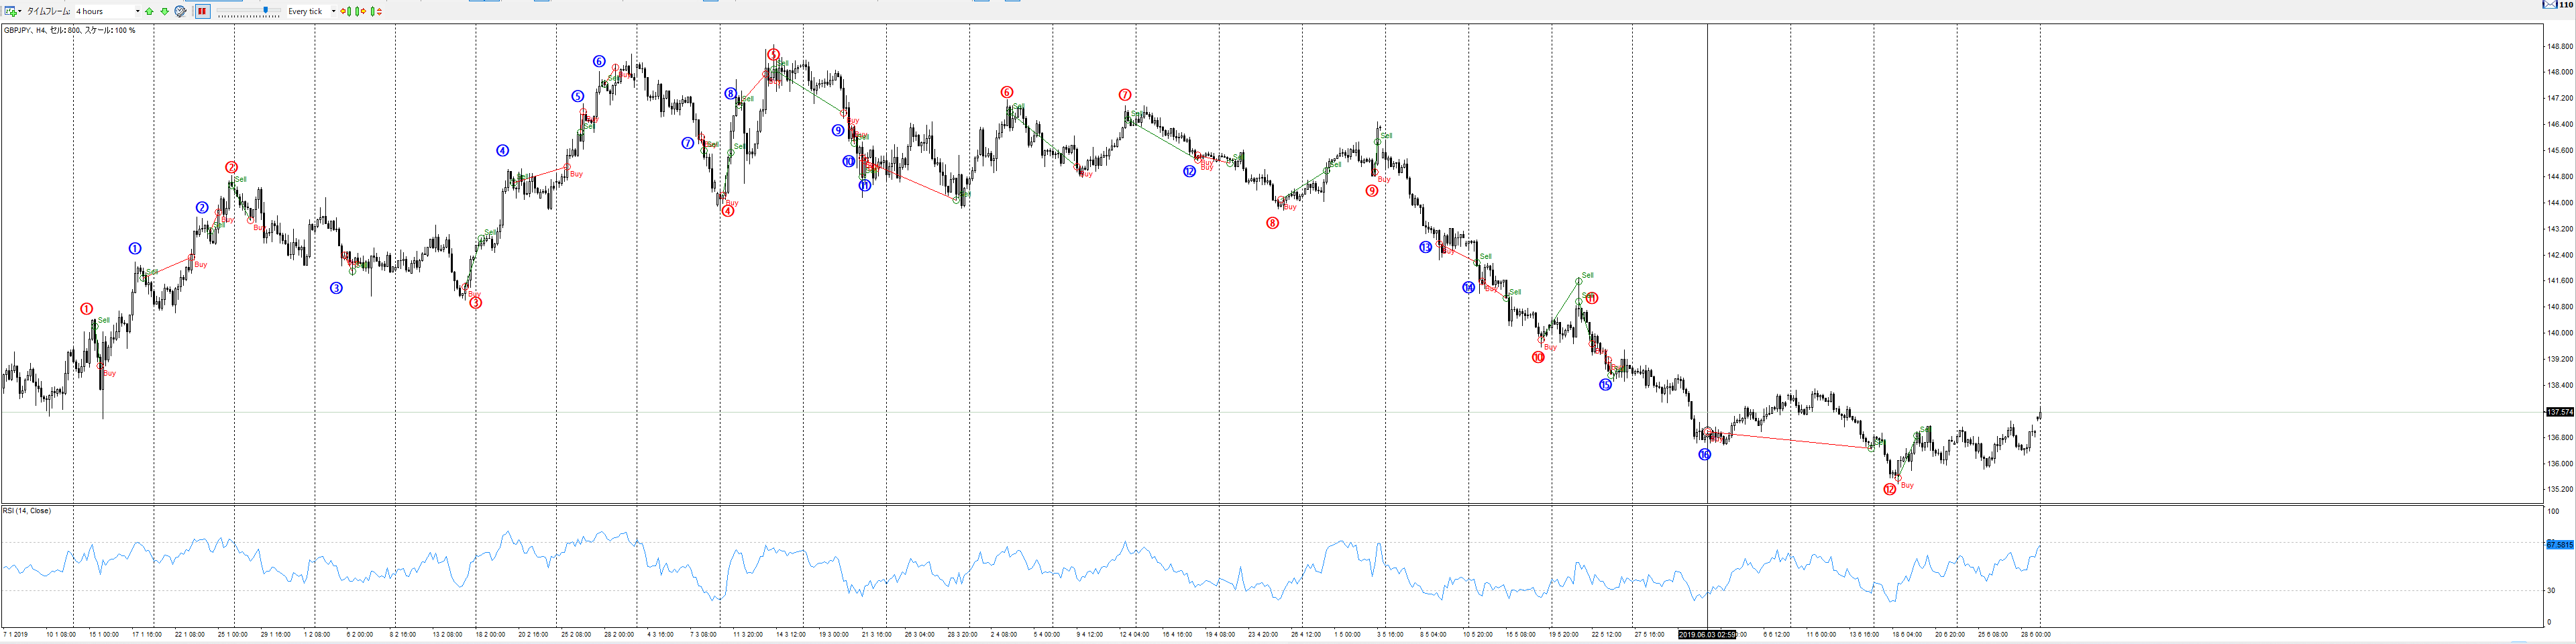This screenshot has width=2576, height=644.
Task: Toggle the red pause button
Action: click(202, 11)
